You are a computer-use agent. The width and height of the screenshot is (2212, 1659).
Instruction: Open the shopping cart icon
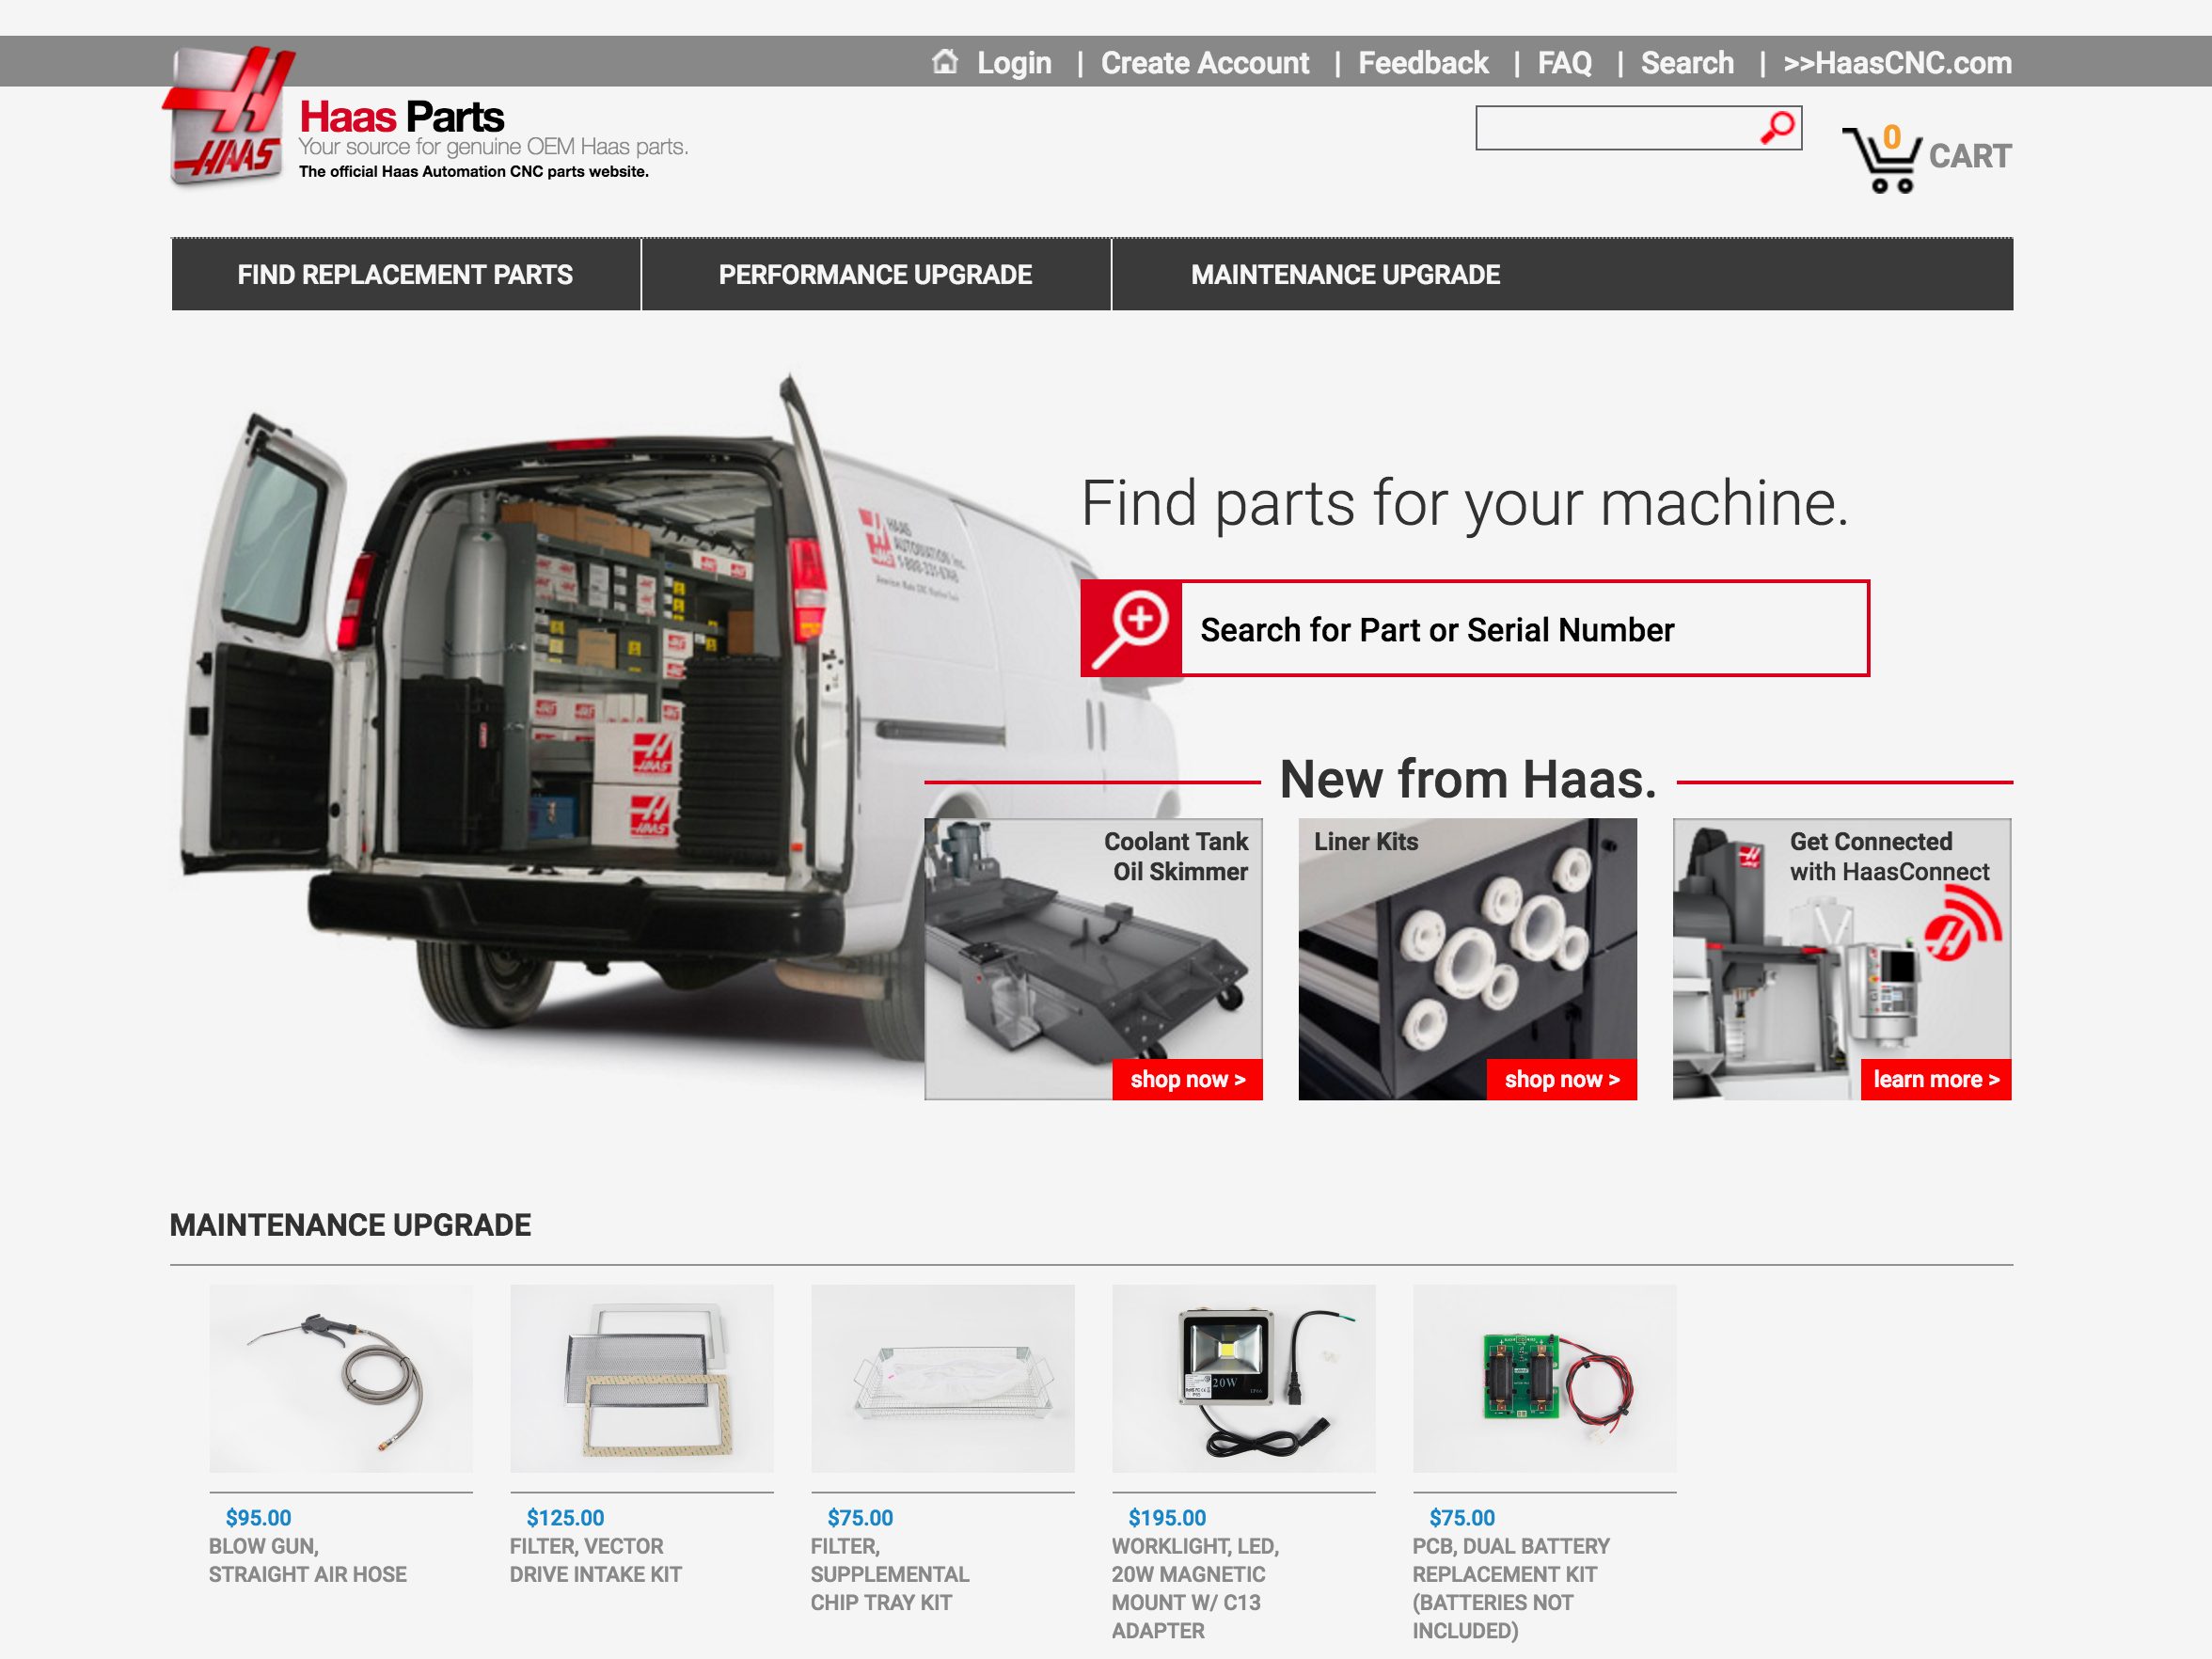(x=1881, y=159)
